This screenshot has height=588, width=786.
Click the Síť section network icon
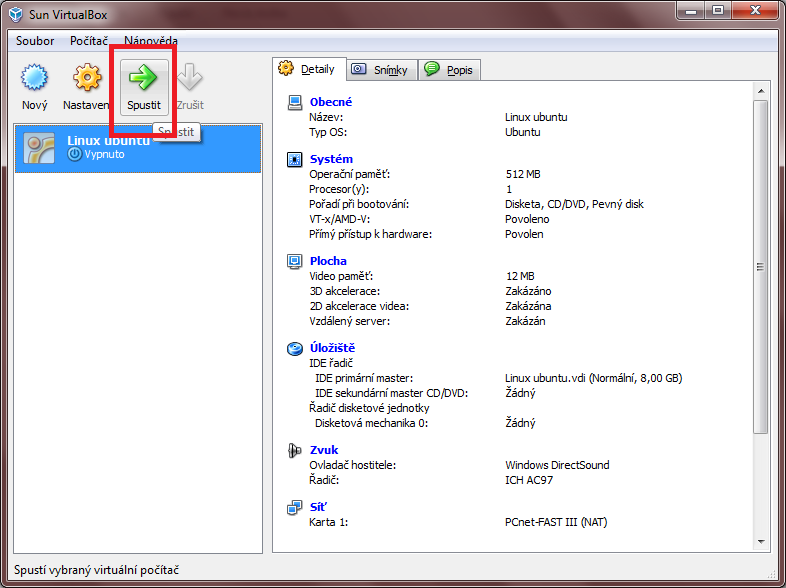point(295,507)
